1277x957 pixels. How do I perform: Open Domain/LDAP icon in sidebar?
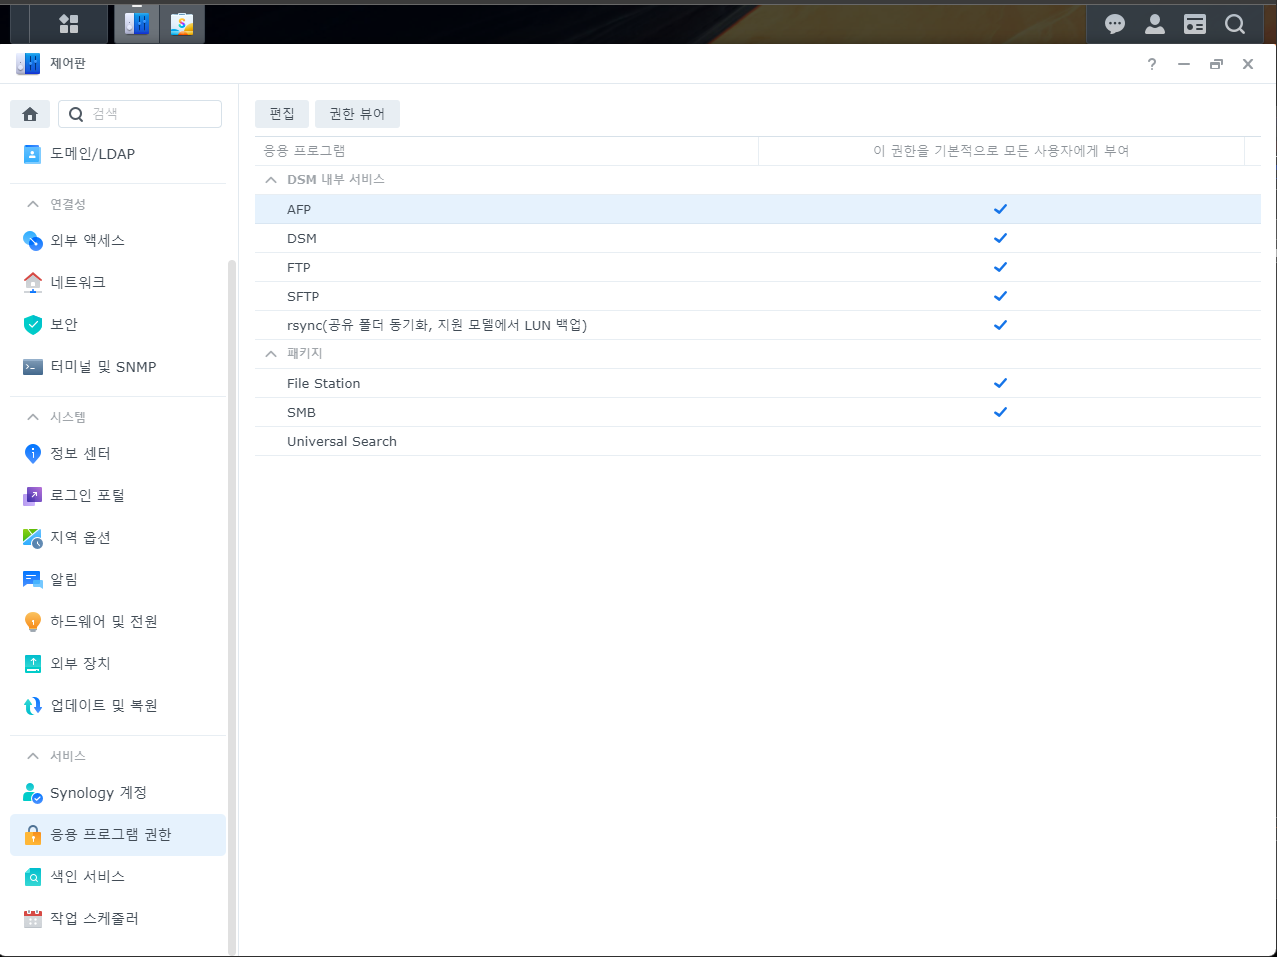tap(33, 154)
